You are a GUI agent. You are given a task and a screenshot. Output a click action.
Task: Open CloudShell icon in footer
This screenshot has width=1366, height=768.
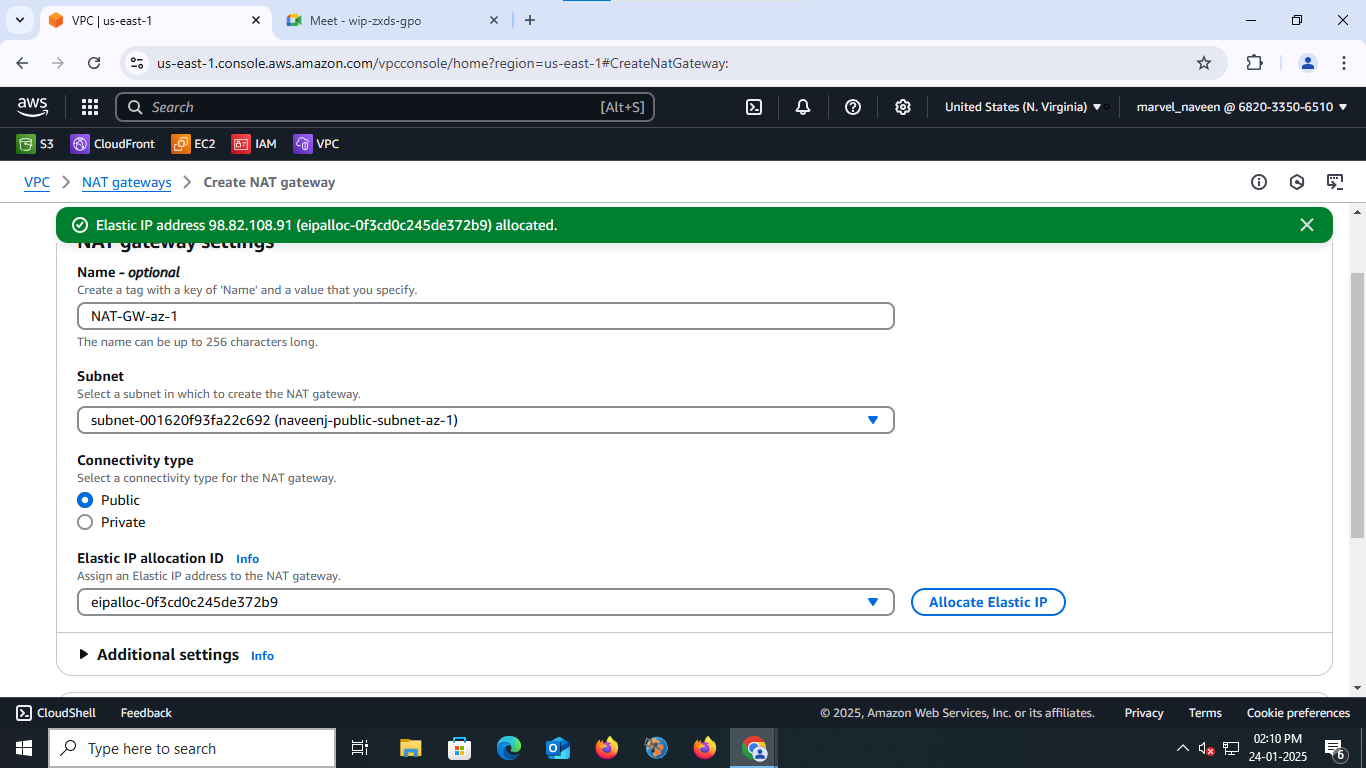point(24,713)
